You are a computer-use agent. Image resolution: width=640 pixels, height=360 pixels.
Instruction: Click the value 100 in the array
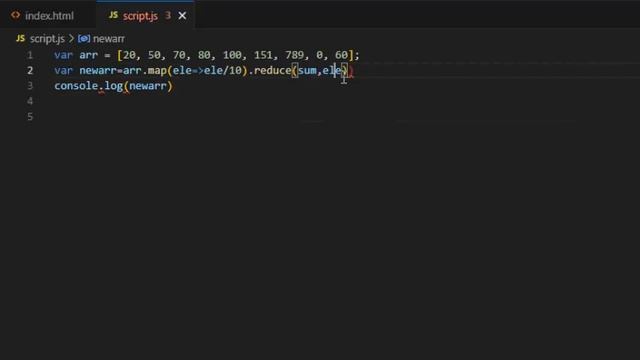232,55
